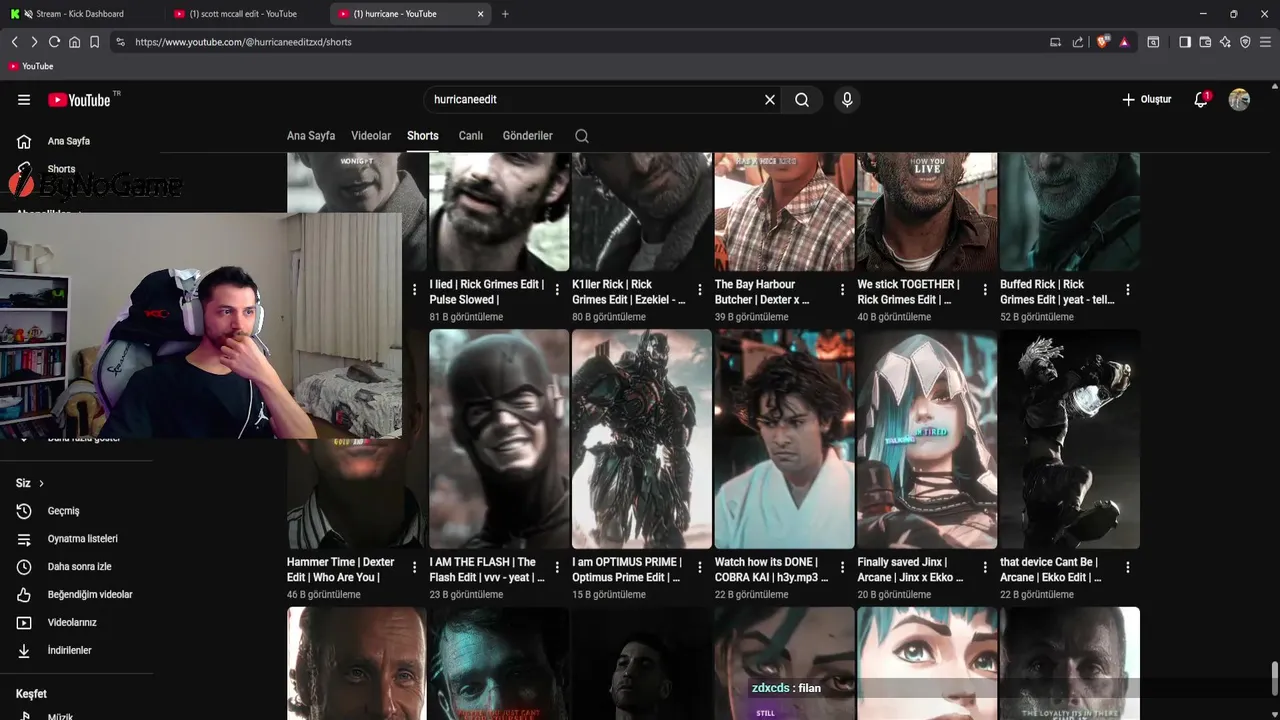The image size is (1280, 720).
Task: Open options for I AM THE FLASH short
Action: [557, 567]
